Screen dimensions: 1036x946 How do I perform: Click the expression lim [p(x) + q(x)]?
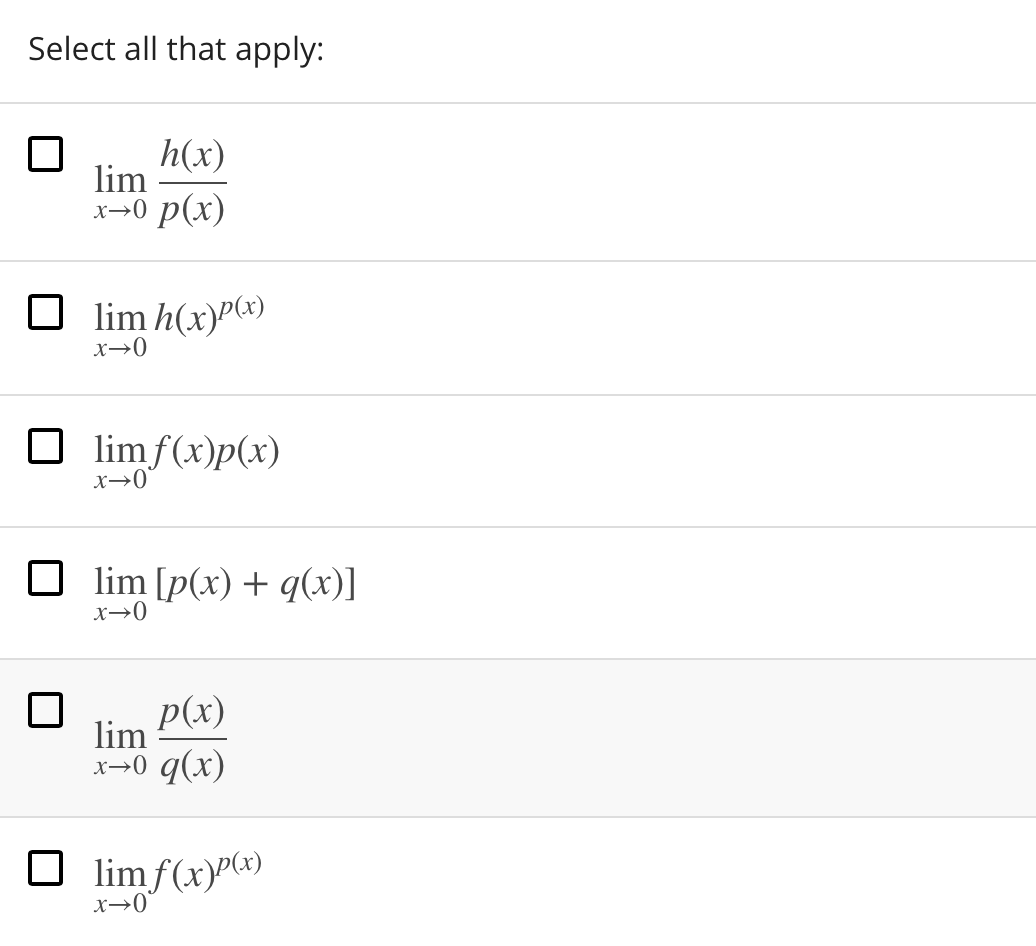pyautogui.click(x=225, y=585)
